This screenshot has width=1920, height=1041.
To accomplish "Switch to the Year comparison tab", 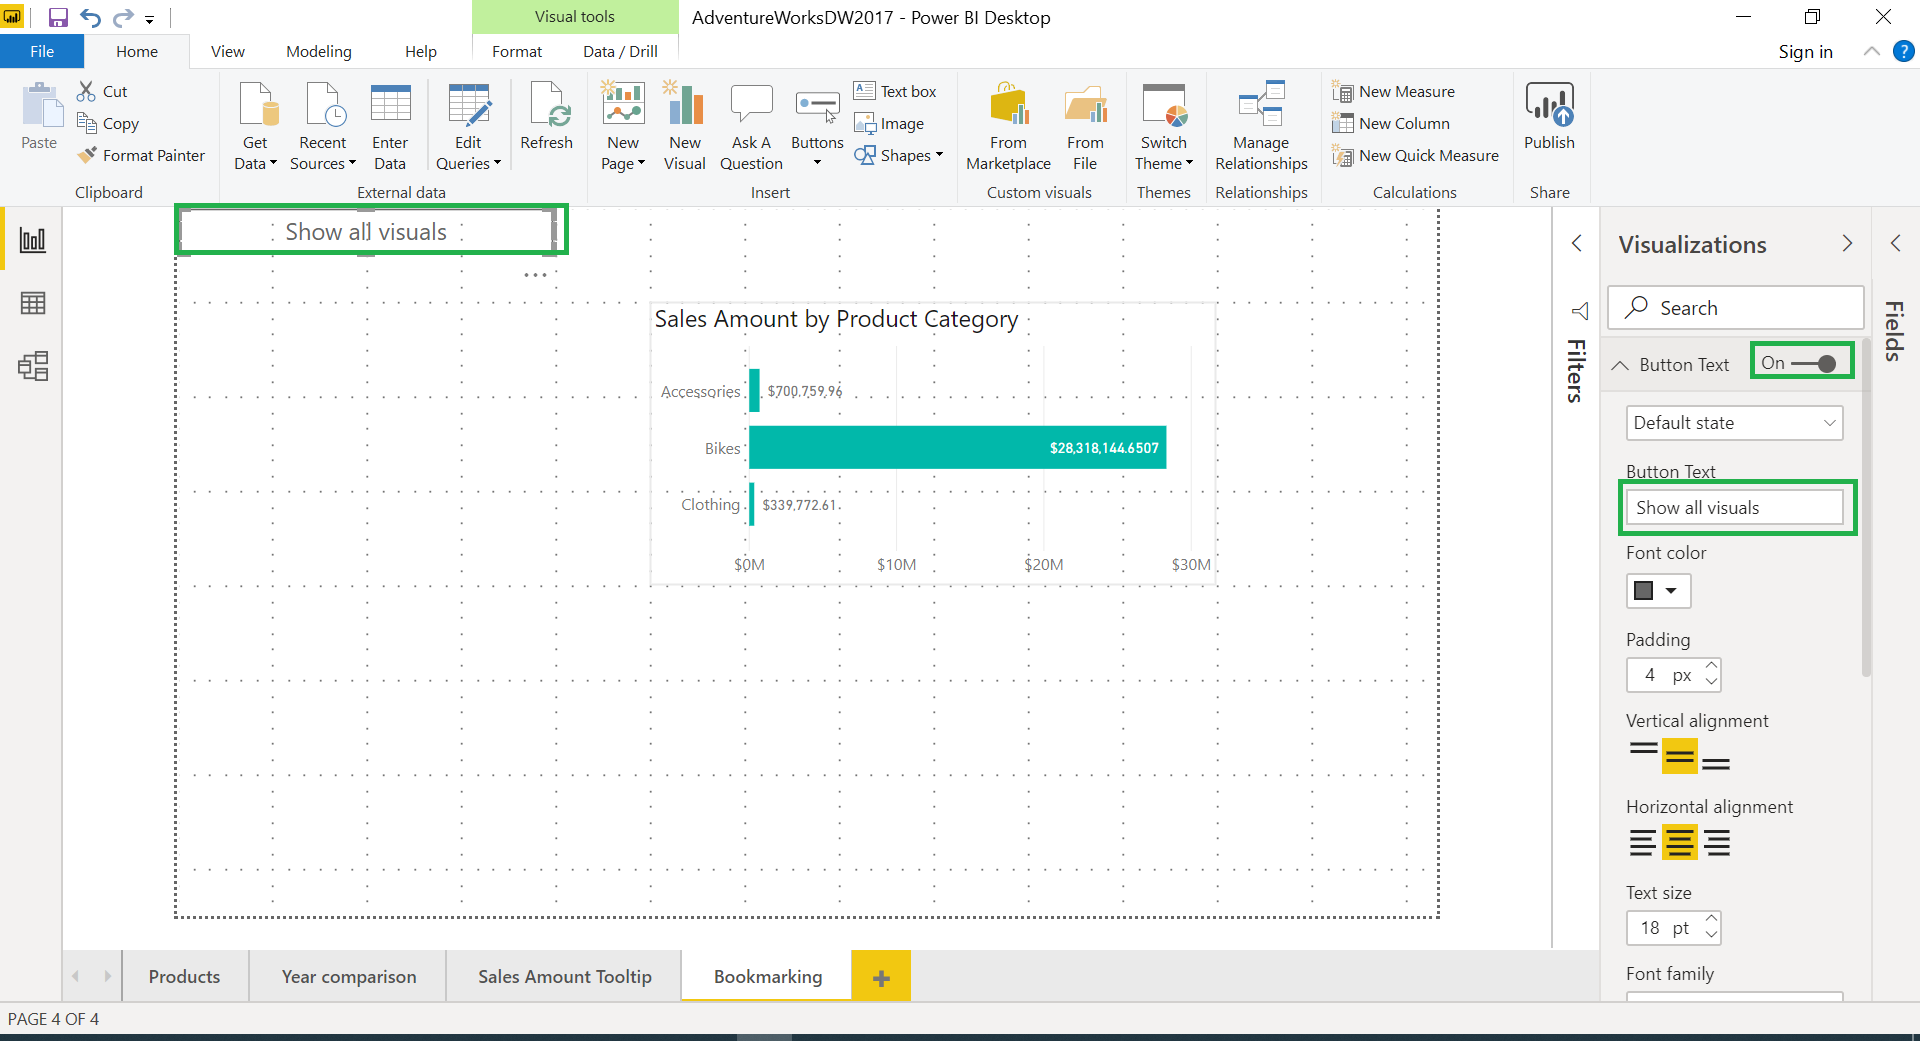I will click(347, 976).
